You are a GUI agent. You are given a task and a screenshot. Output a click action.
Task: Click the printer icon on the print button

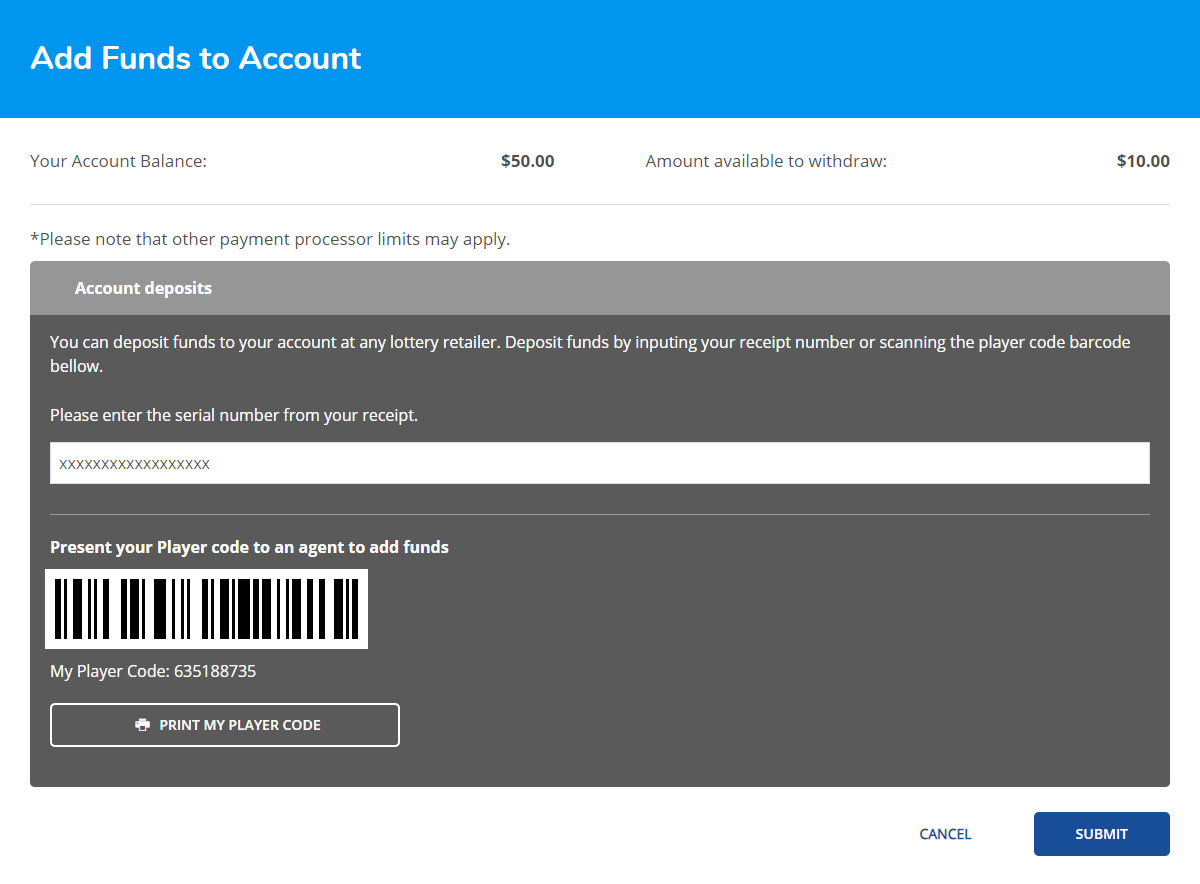[x=143, y=725]
